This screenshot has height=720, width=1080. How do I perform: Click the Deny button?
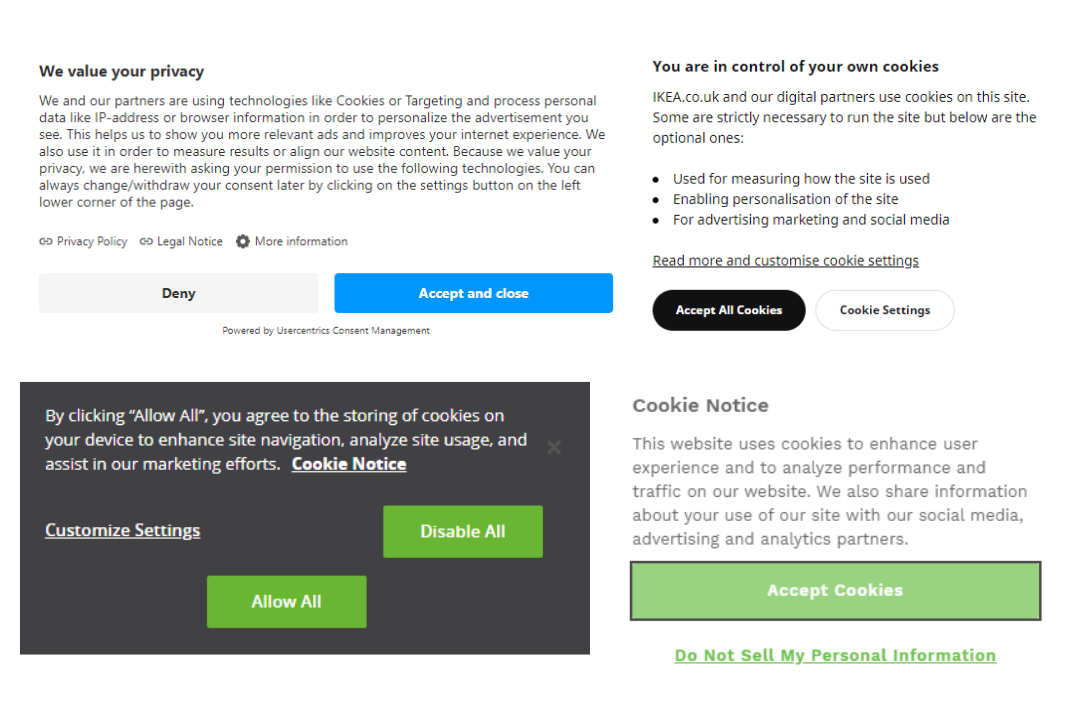(x=178, y=292)
